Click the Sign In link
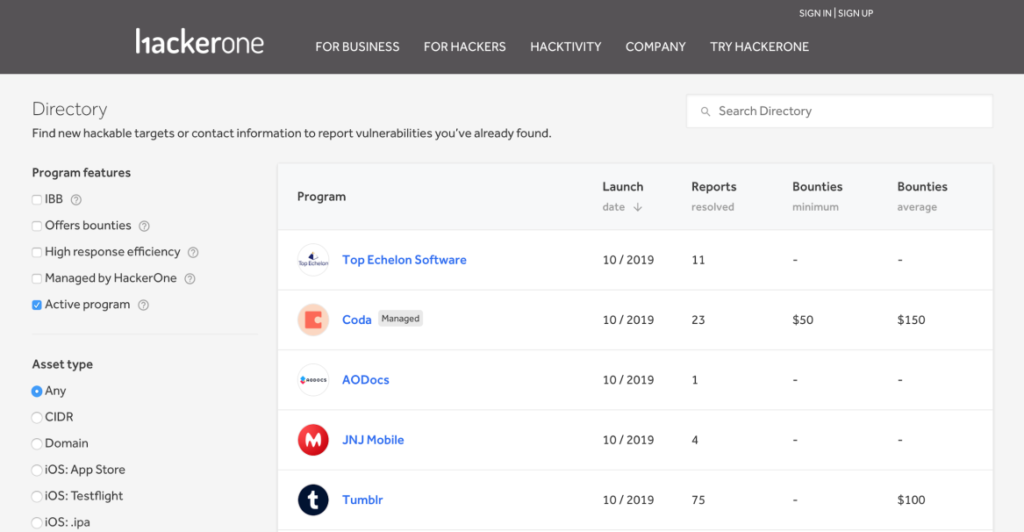The image size is (1024, 532). (x=815, y=13)
